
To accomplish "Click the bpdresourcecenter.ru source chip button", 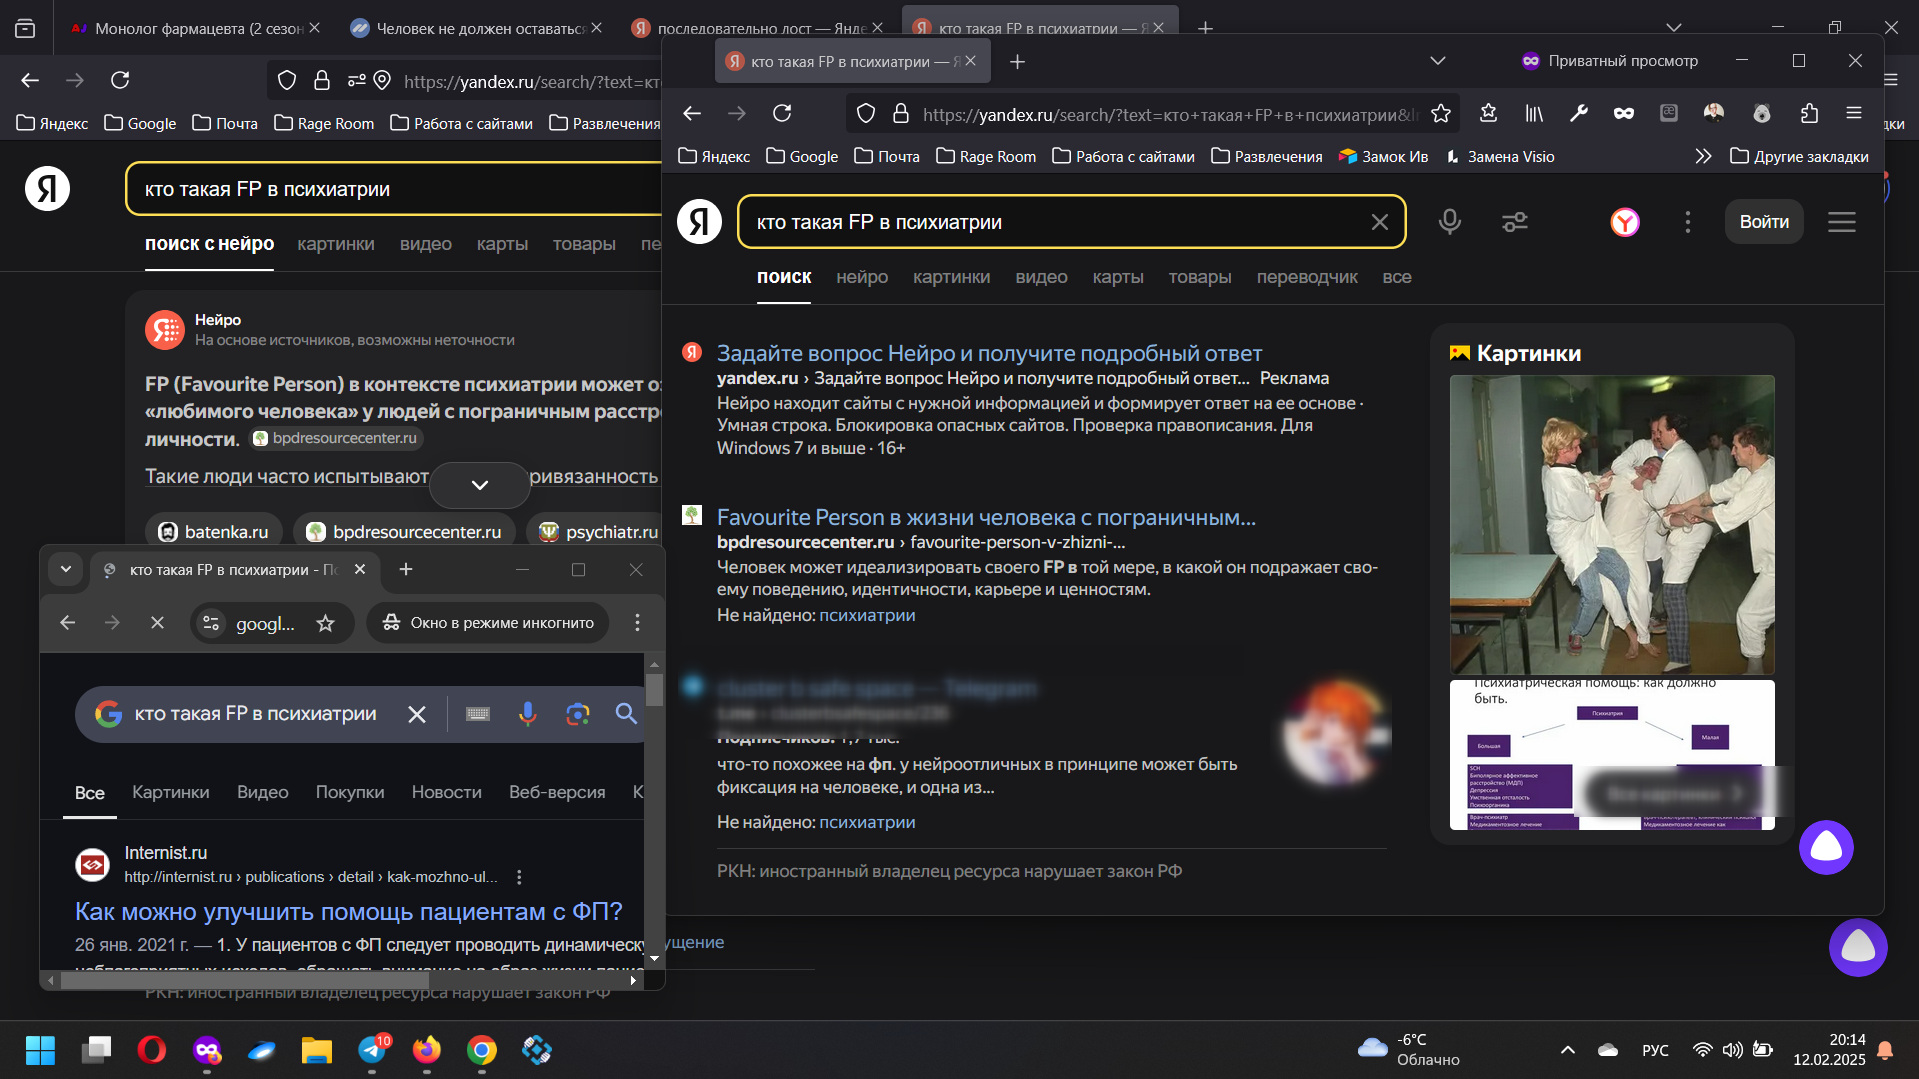I will click(x=404, y=532).
